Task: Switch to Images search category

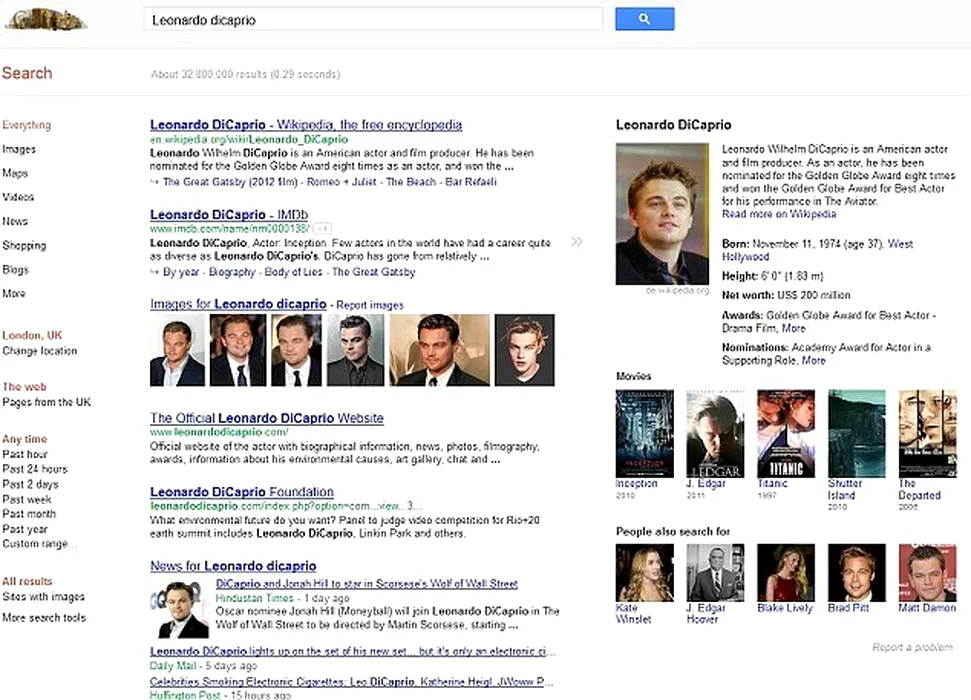Action: (x=19, y=150)
